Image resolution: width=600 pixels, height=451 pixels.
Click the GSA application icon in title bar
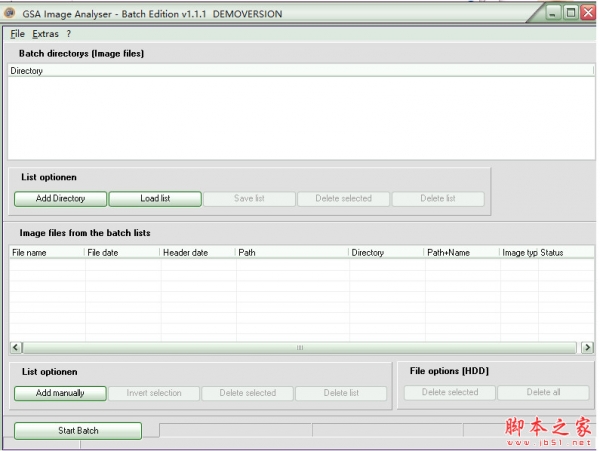pyautogui.click(x=10, y=13)
